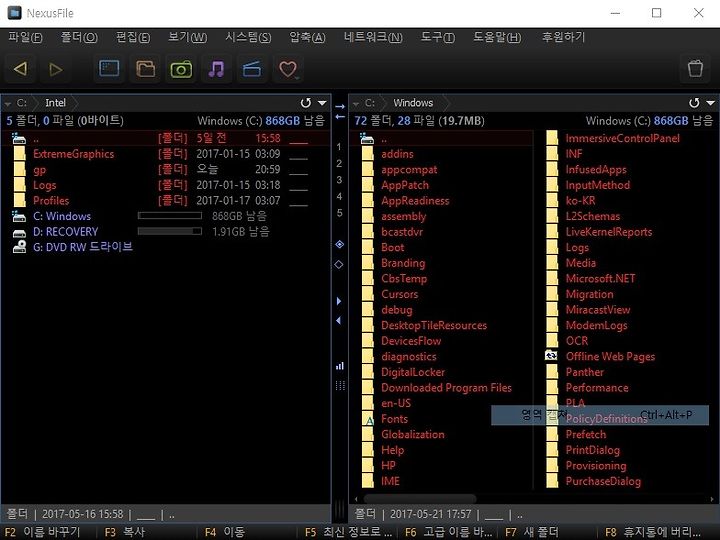
Task: Open the 보기(W) menu
Action: coord(187,37)
